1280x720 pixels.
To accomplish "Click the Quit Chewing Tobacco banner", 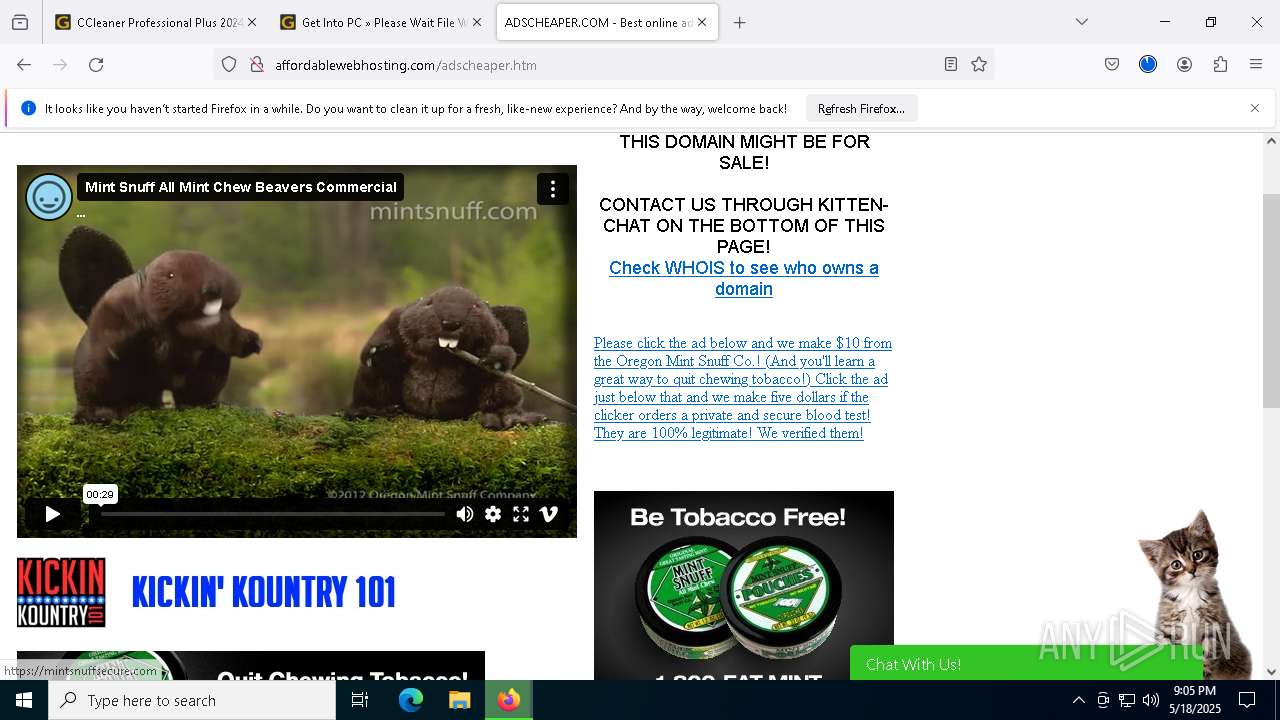I will (x=251, y=666).
